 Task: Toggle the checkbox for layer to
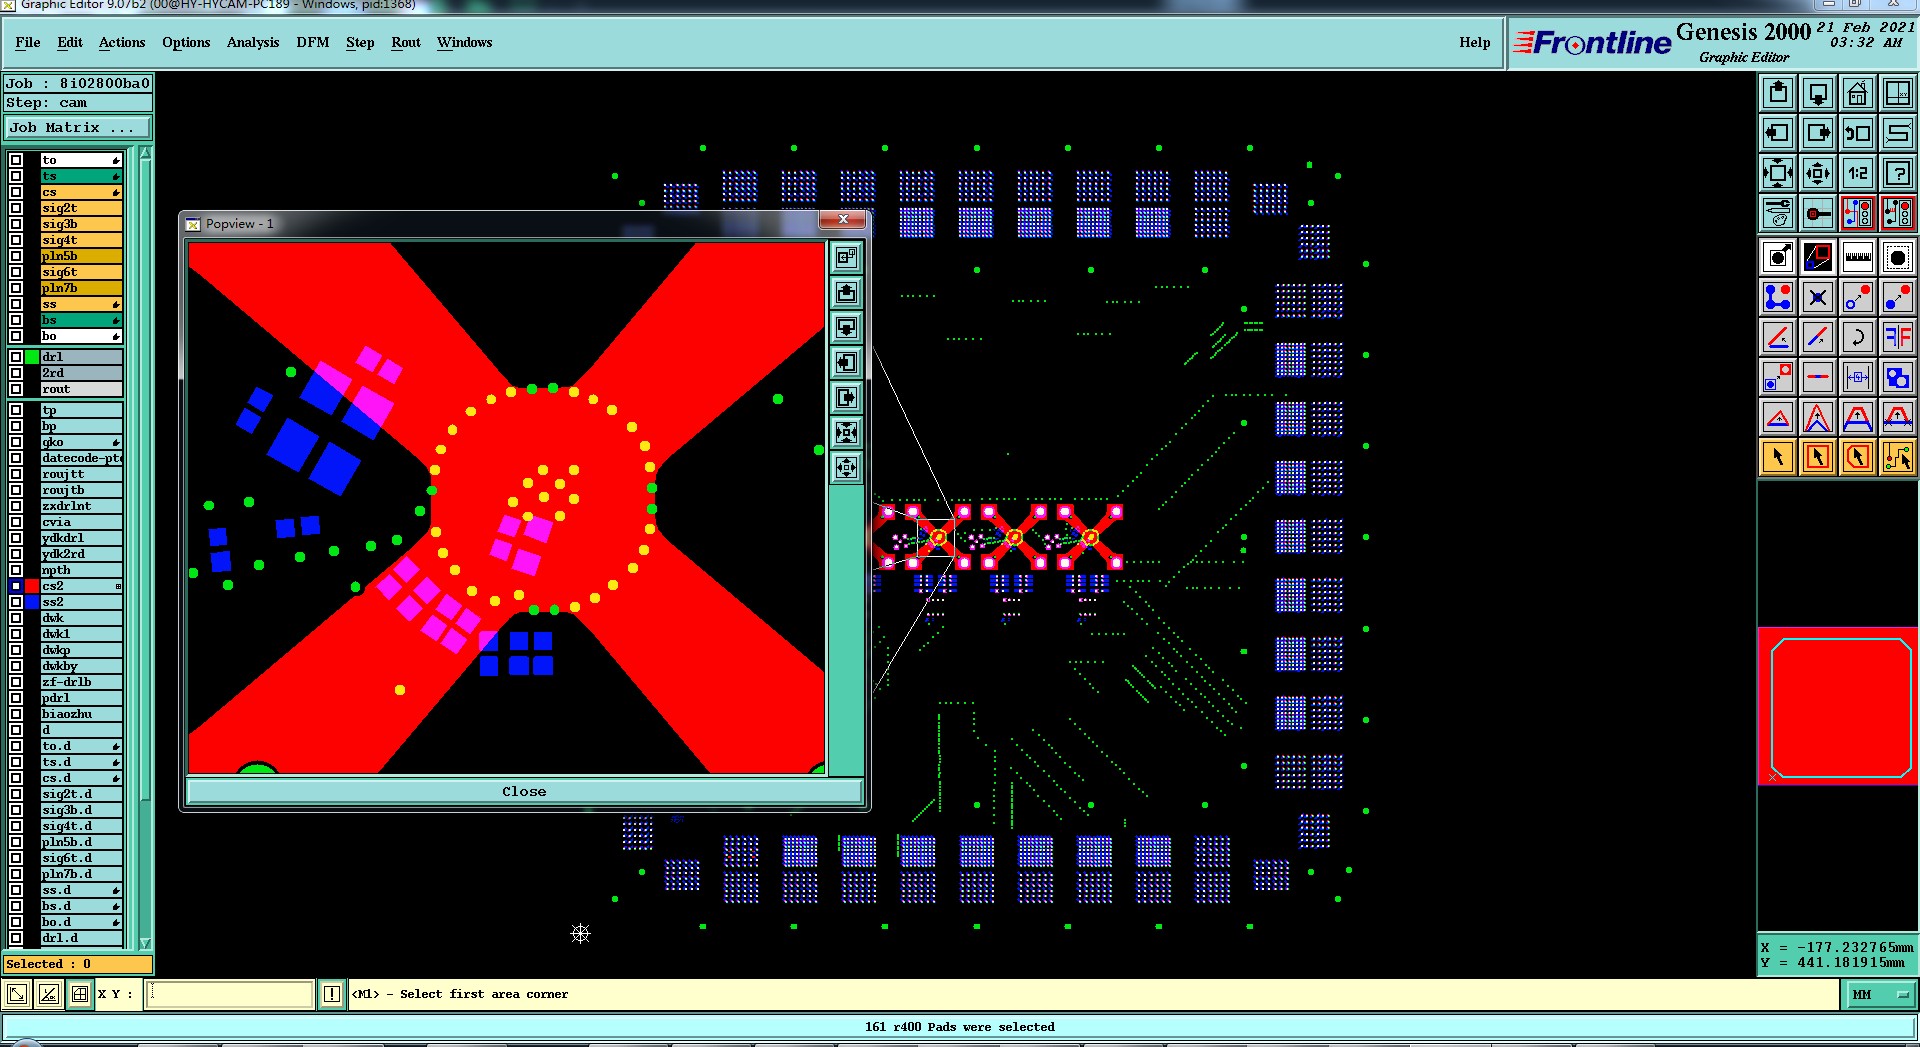[x=16, y=160]
